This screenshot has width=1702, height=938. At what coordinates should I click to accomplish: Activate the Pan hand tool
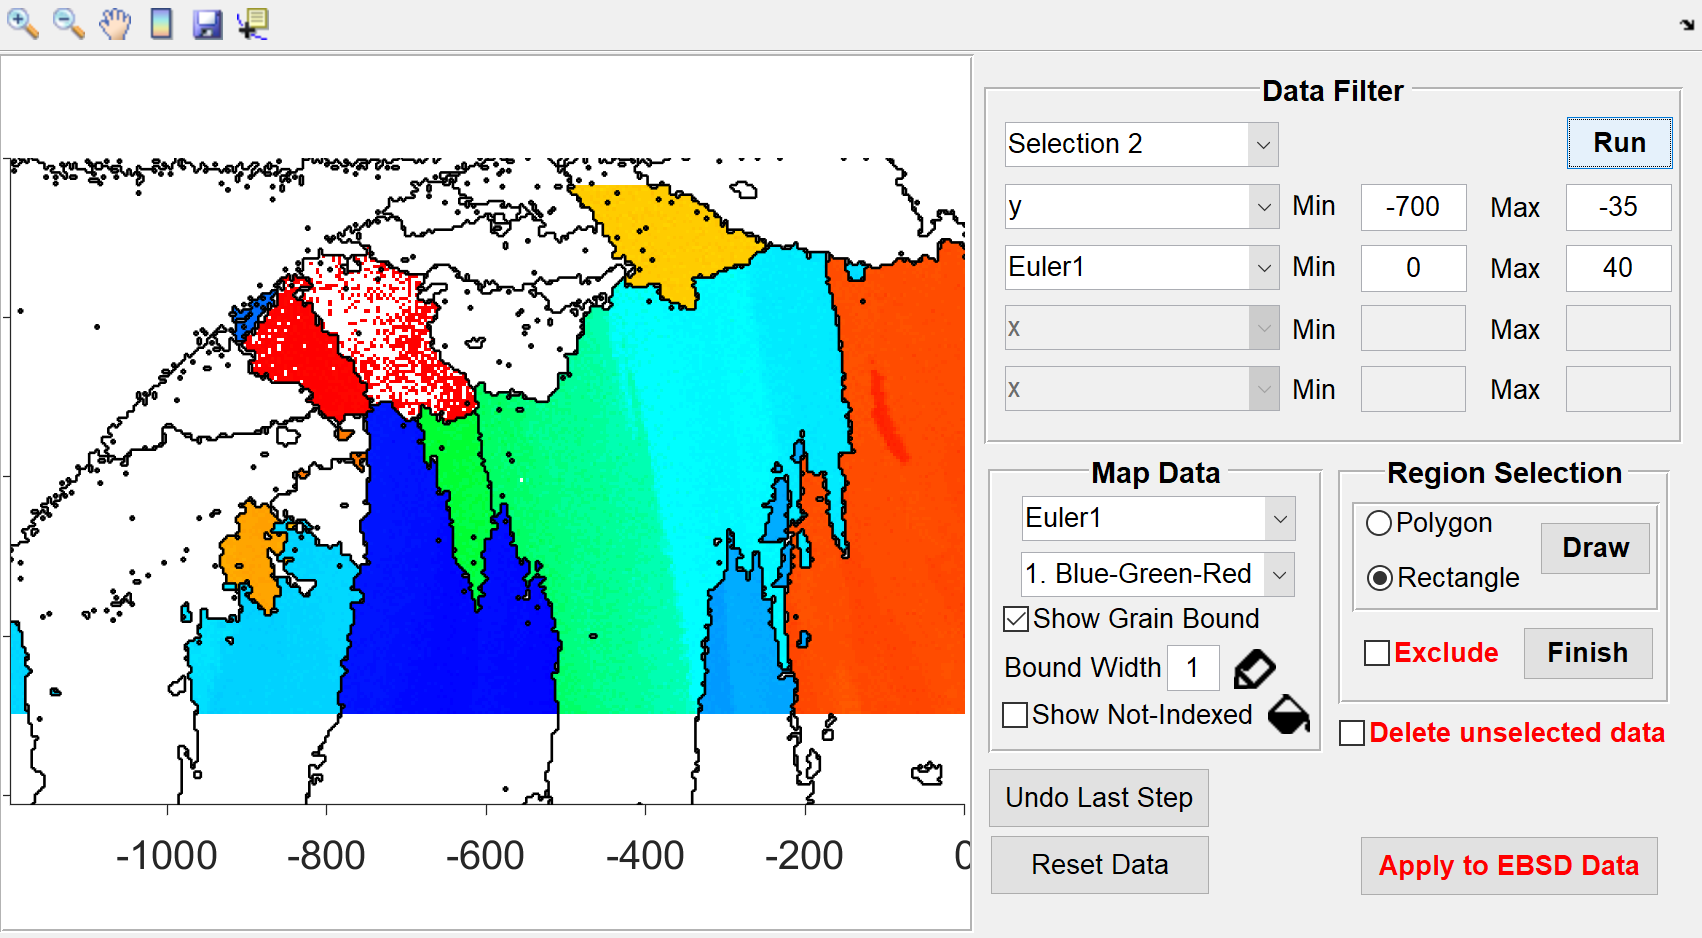pyautogui.click(x=115, y=23)
